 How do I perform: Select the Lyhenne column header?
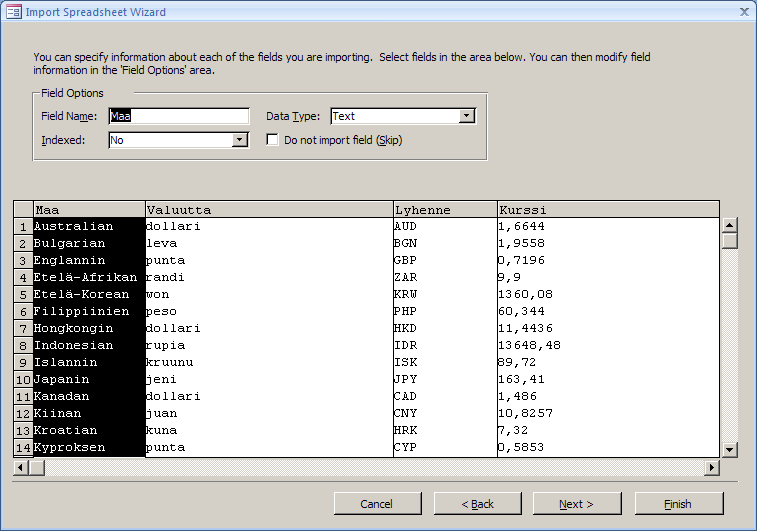[x=445, y=210]
